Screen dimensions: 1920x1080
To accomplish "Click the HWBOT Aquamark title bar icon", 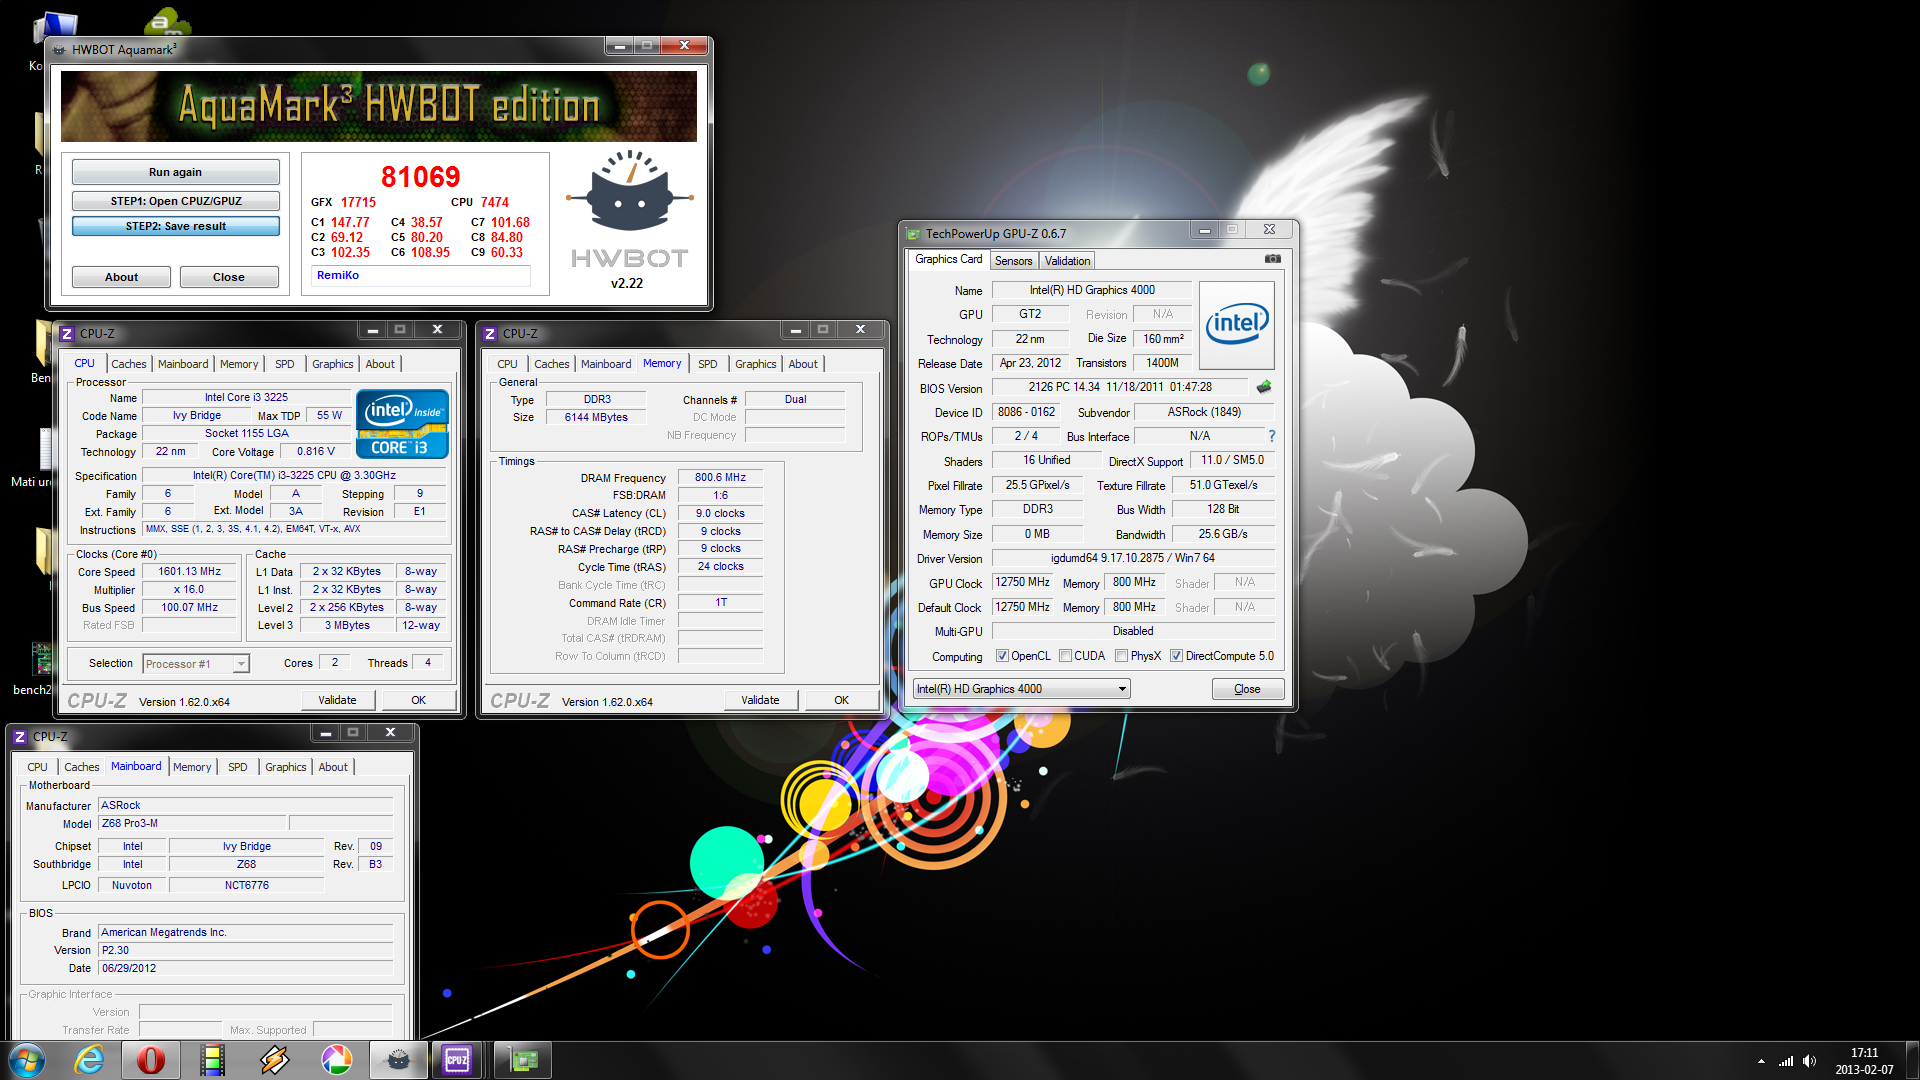I will click(x=59, y=50).
